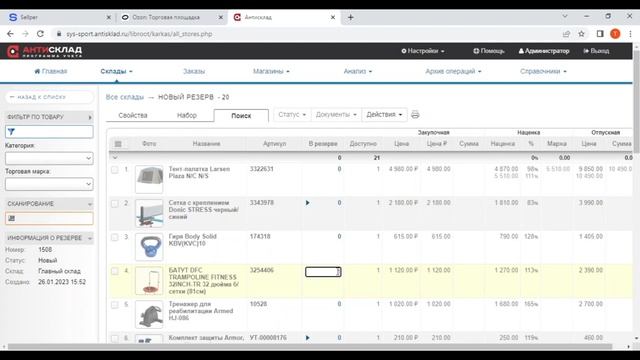
Task: Switch to Набор tab
Action: (x=187, y=116)
